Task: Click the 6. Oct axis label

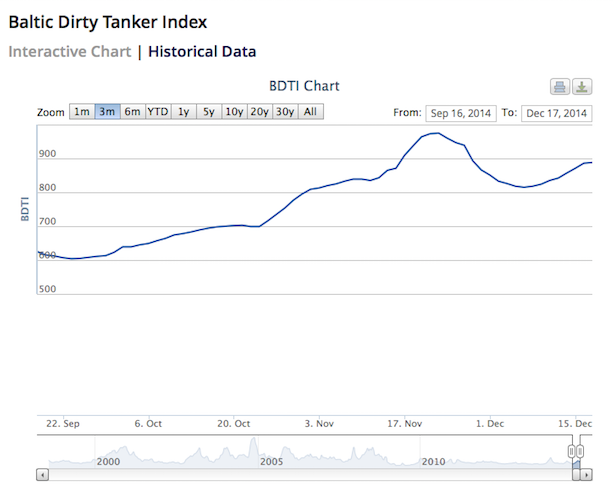Action: click(x=148, y=424)
